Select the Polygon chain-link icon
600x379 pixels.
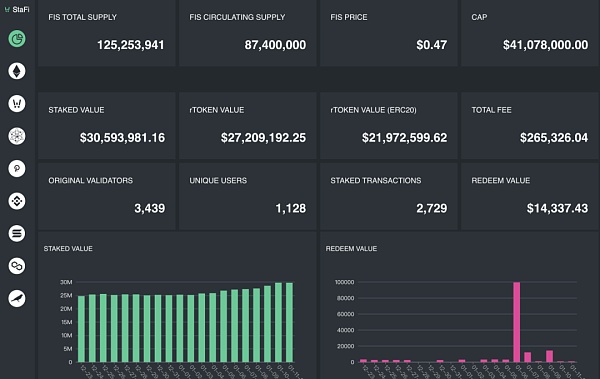(17, 266)
